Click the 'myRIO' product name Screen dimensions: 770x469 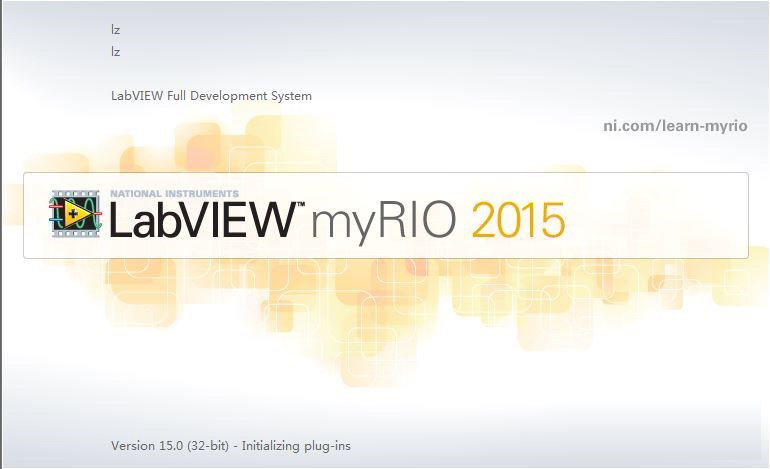[x=384, y=221]
